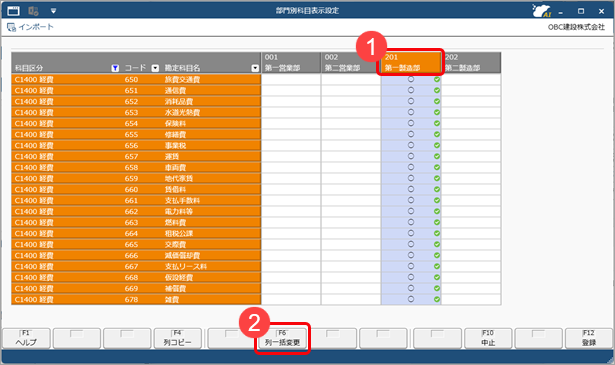
Task: Toggle the ○ display mark in 658 車両費 row
Action: [x=411, y=167]
